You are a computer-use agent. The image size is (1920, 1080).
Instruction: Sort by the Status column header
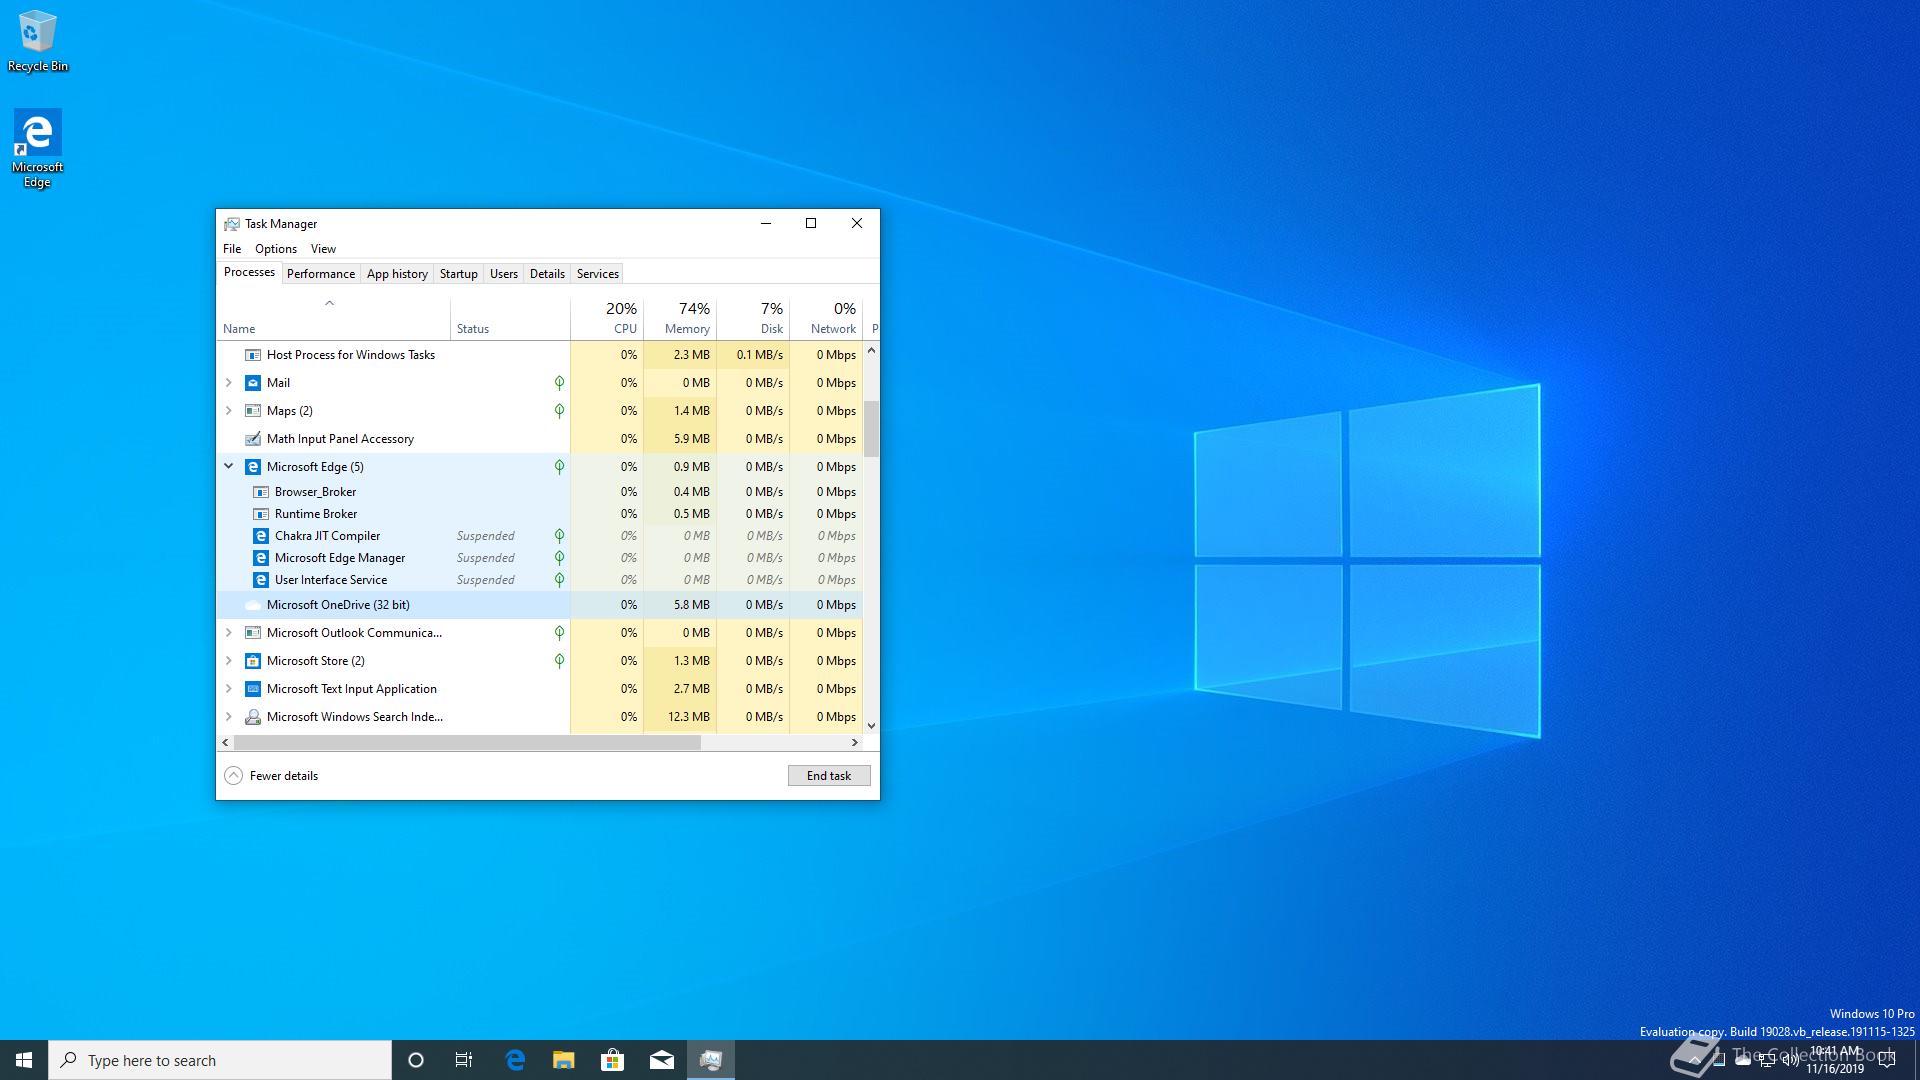(510, 319)
